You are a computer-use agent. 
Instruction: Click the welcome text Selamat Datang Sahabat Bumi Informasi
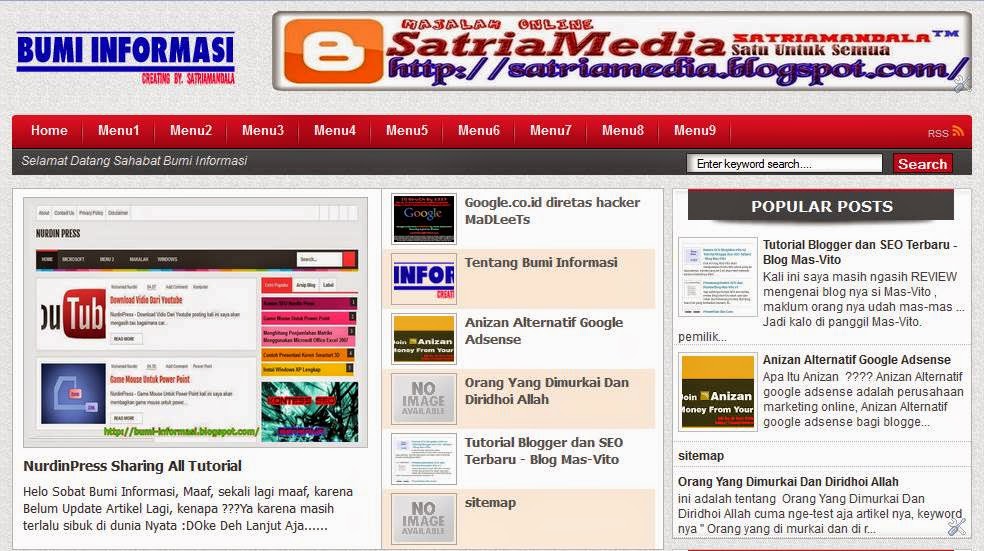point(134,161)
